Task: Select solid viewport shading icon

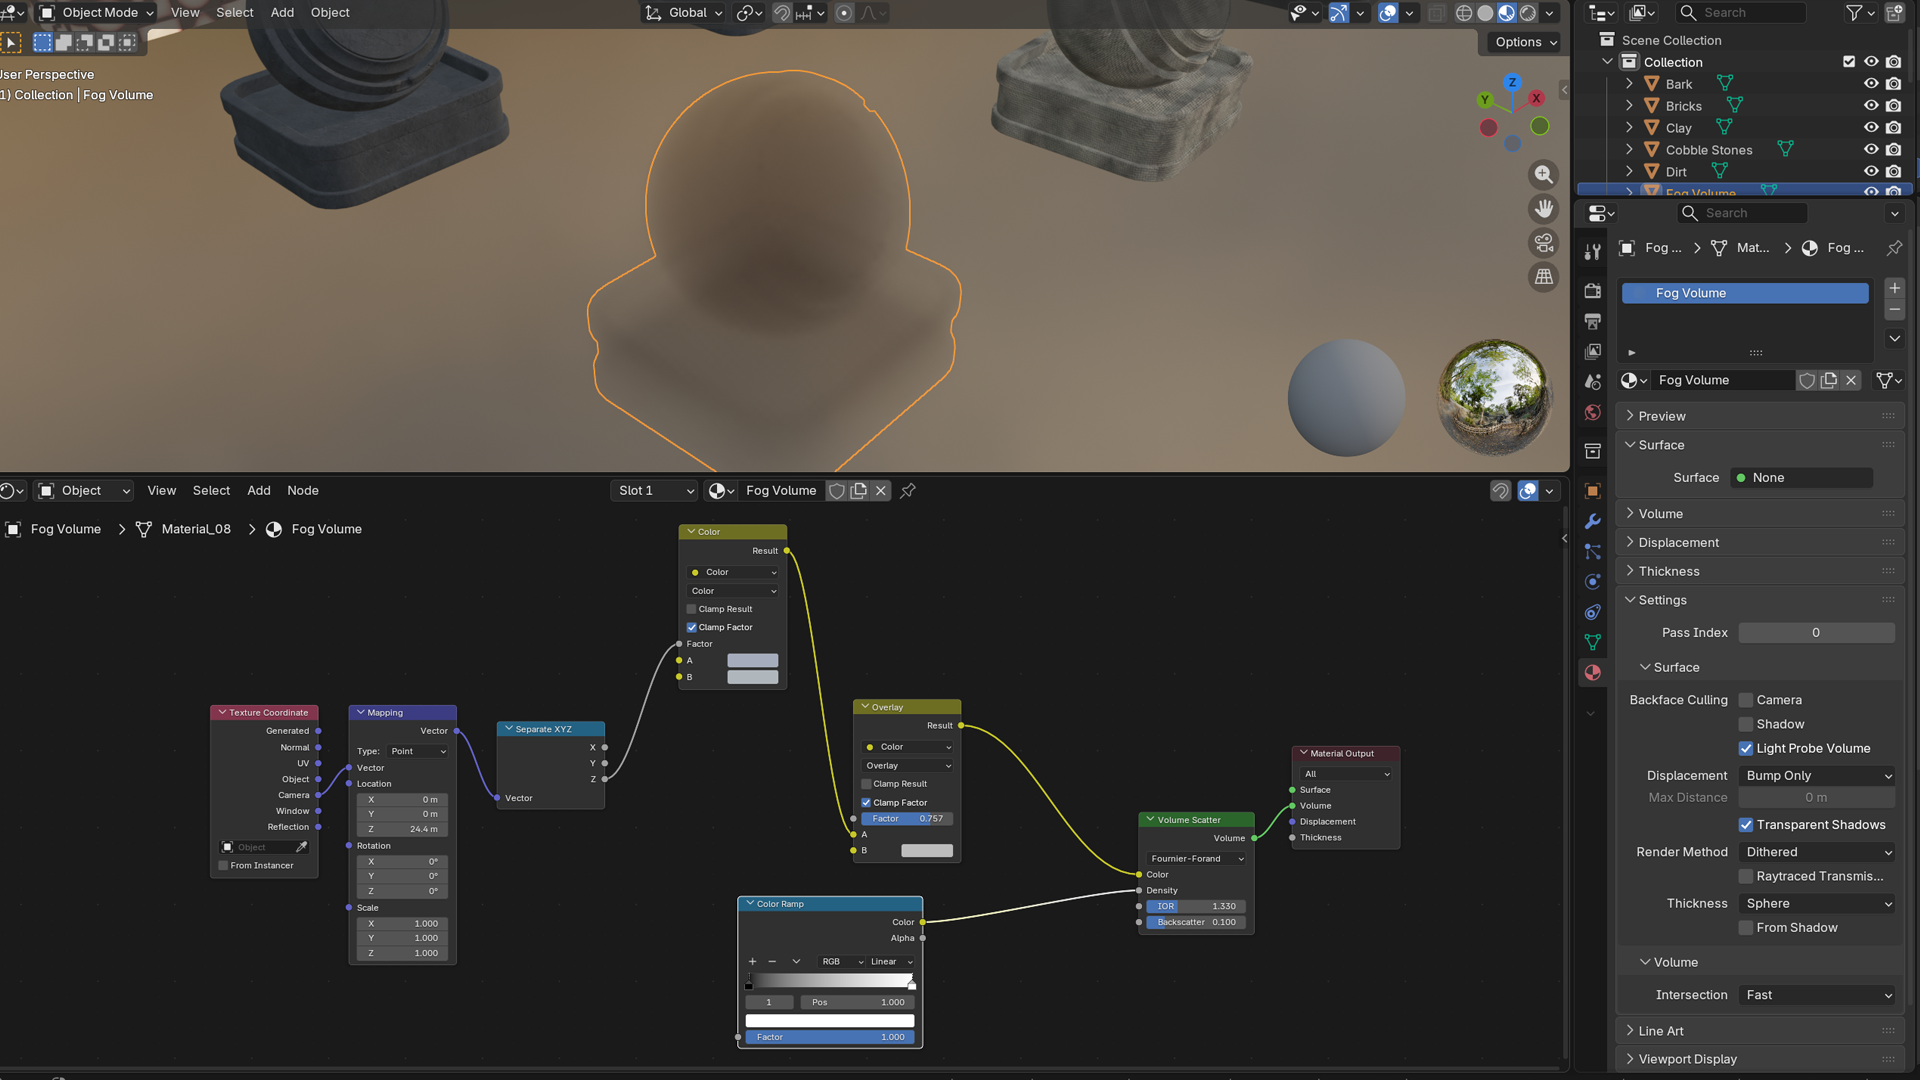Action: [1485, 13]
